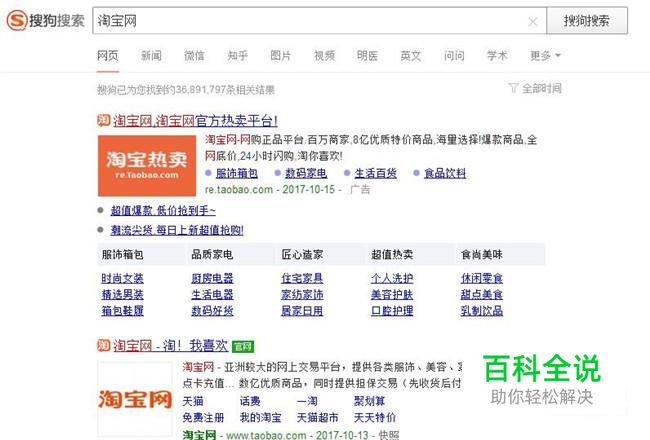The width and height of the screenshot is (650, 440).
Task: Open the 全部时间 time filter
Action: pyautogui.click(x=541, y=88)
